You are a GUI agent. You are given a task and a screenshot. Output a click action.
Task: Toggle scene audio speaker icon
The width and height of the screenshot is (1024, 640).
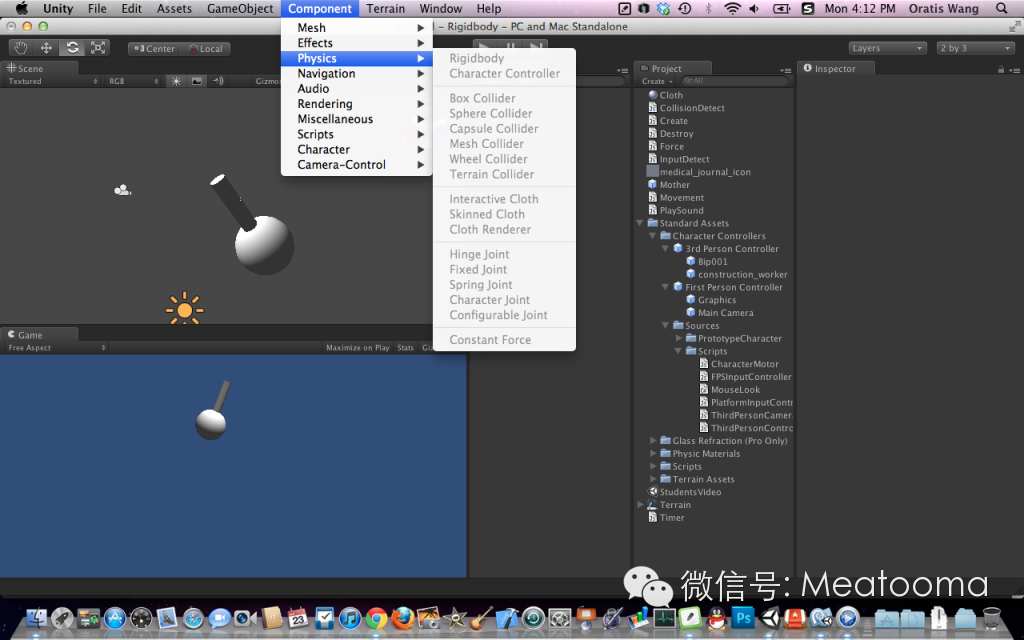217,81
